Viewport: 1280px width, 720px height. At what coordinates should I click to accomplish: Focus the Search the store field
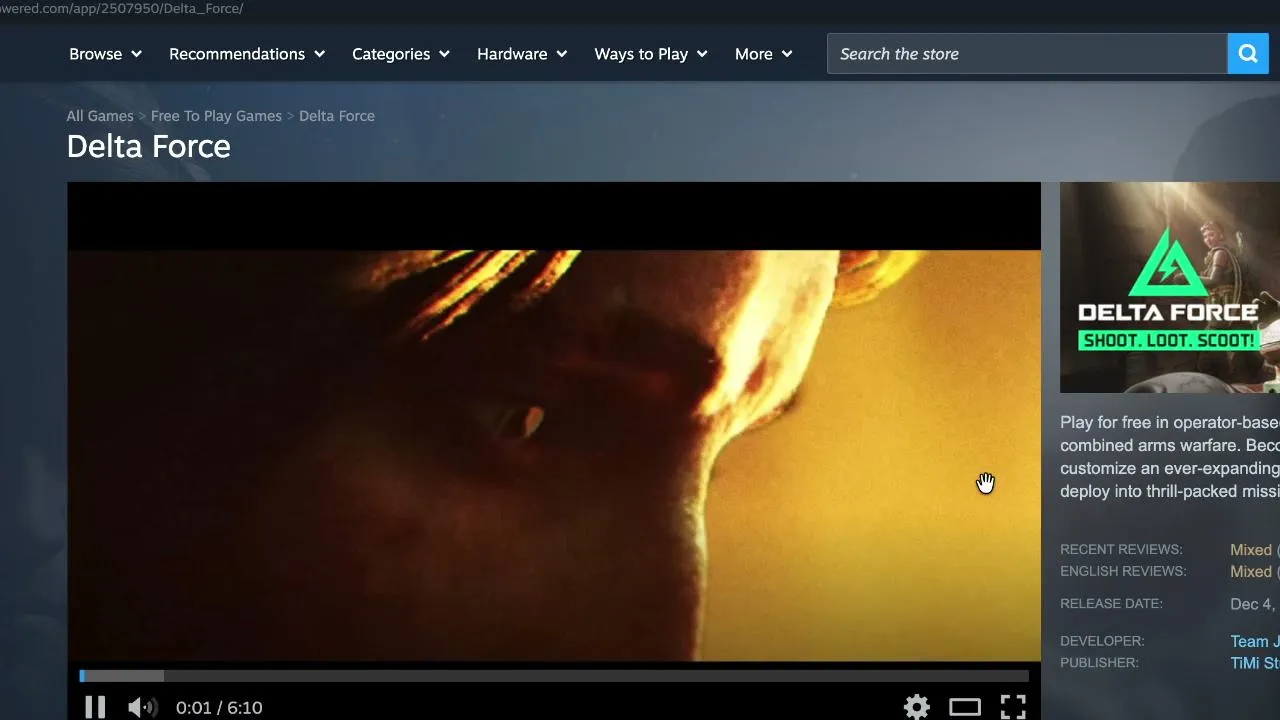[x=1027, y=54]
